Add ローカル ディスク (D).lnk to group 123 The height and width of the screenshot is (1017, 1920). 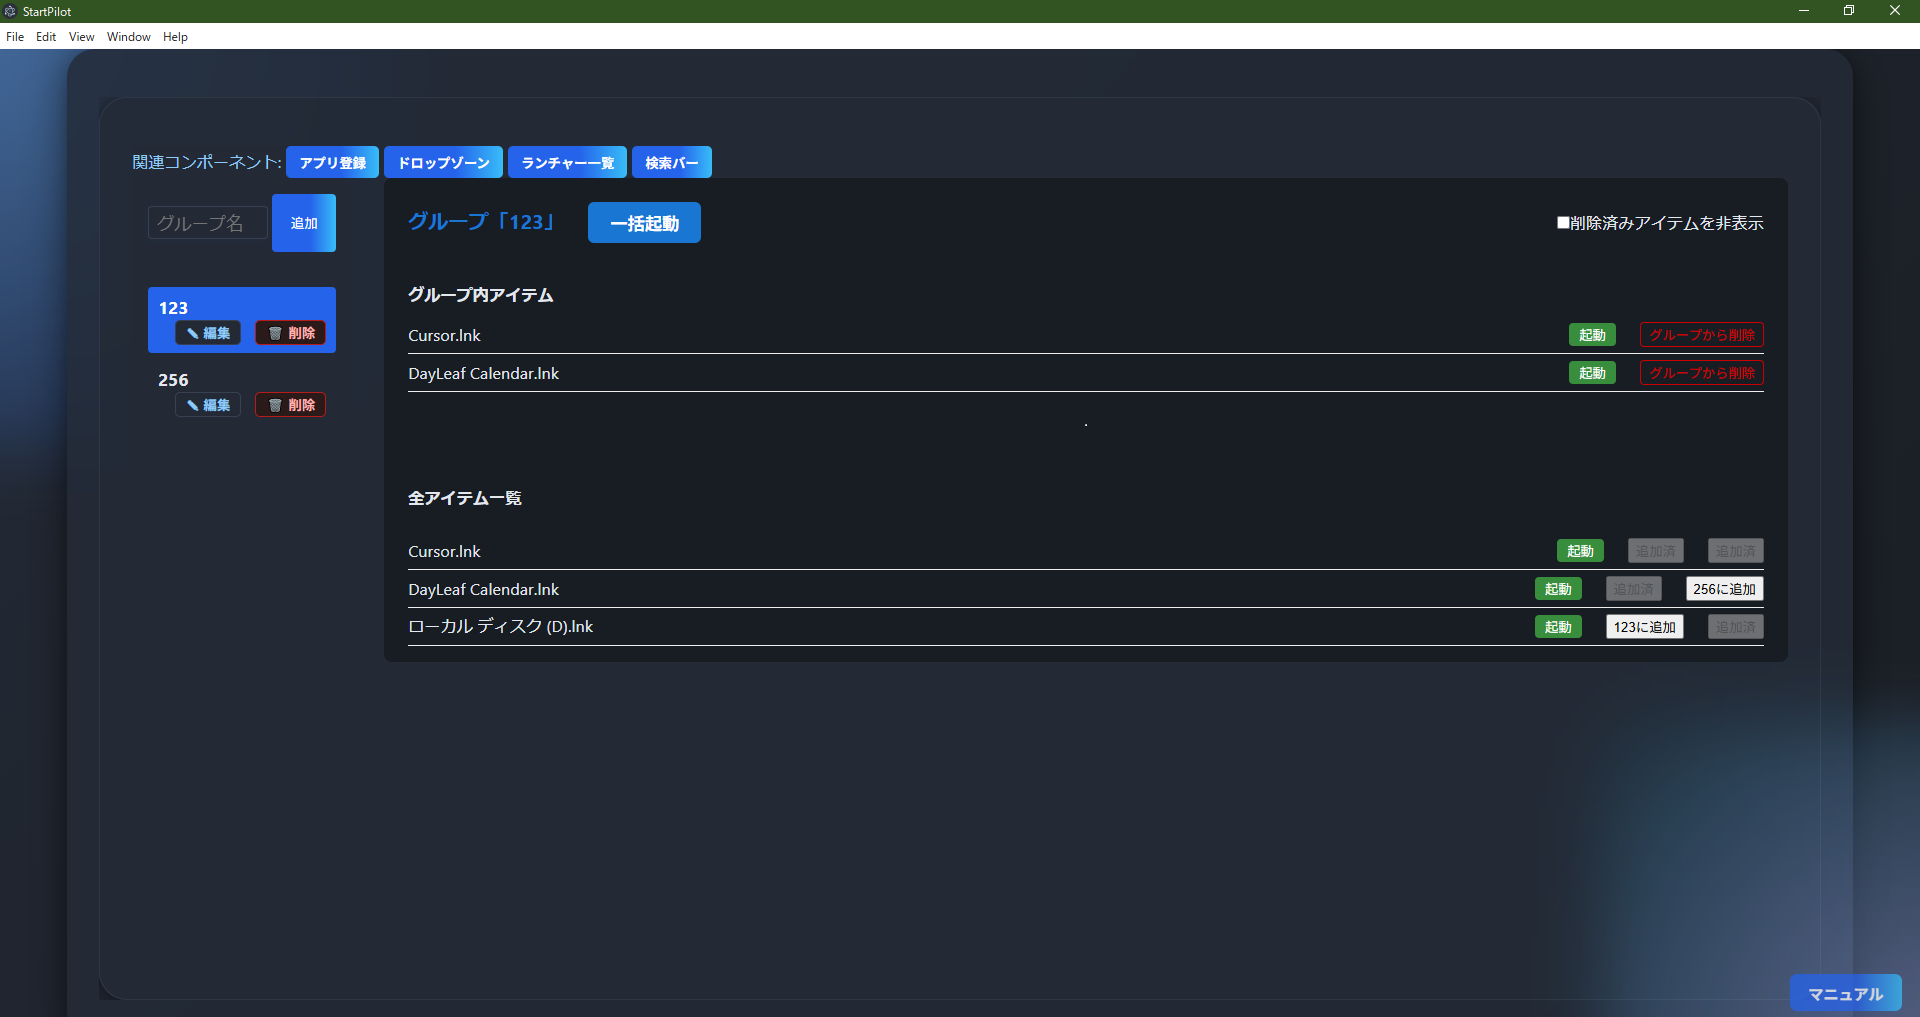point(1645,627)
